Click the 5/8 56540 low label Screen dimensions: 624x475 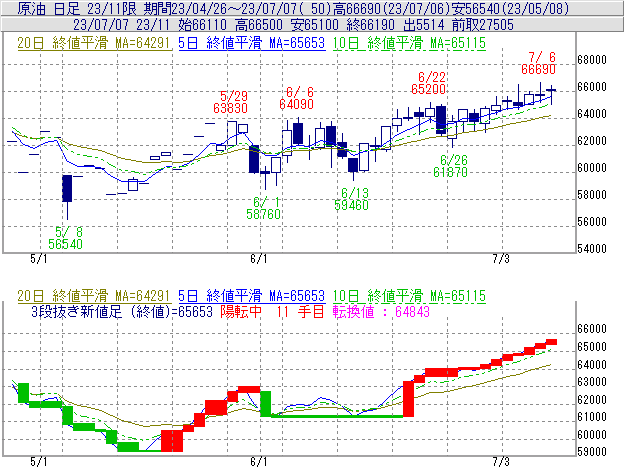(x=66, y=238)
